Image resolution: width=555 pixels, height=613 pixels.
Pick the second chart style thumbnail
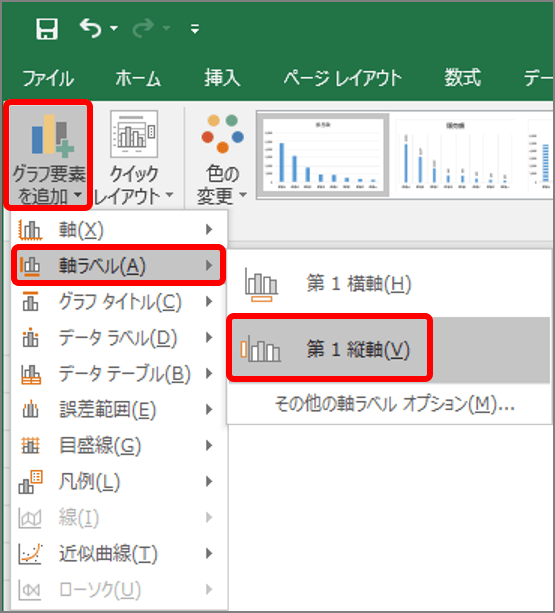click(455, 155)
